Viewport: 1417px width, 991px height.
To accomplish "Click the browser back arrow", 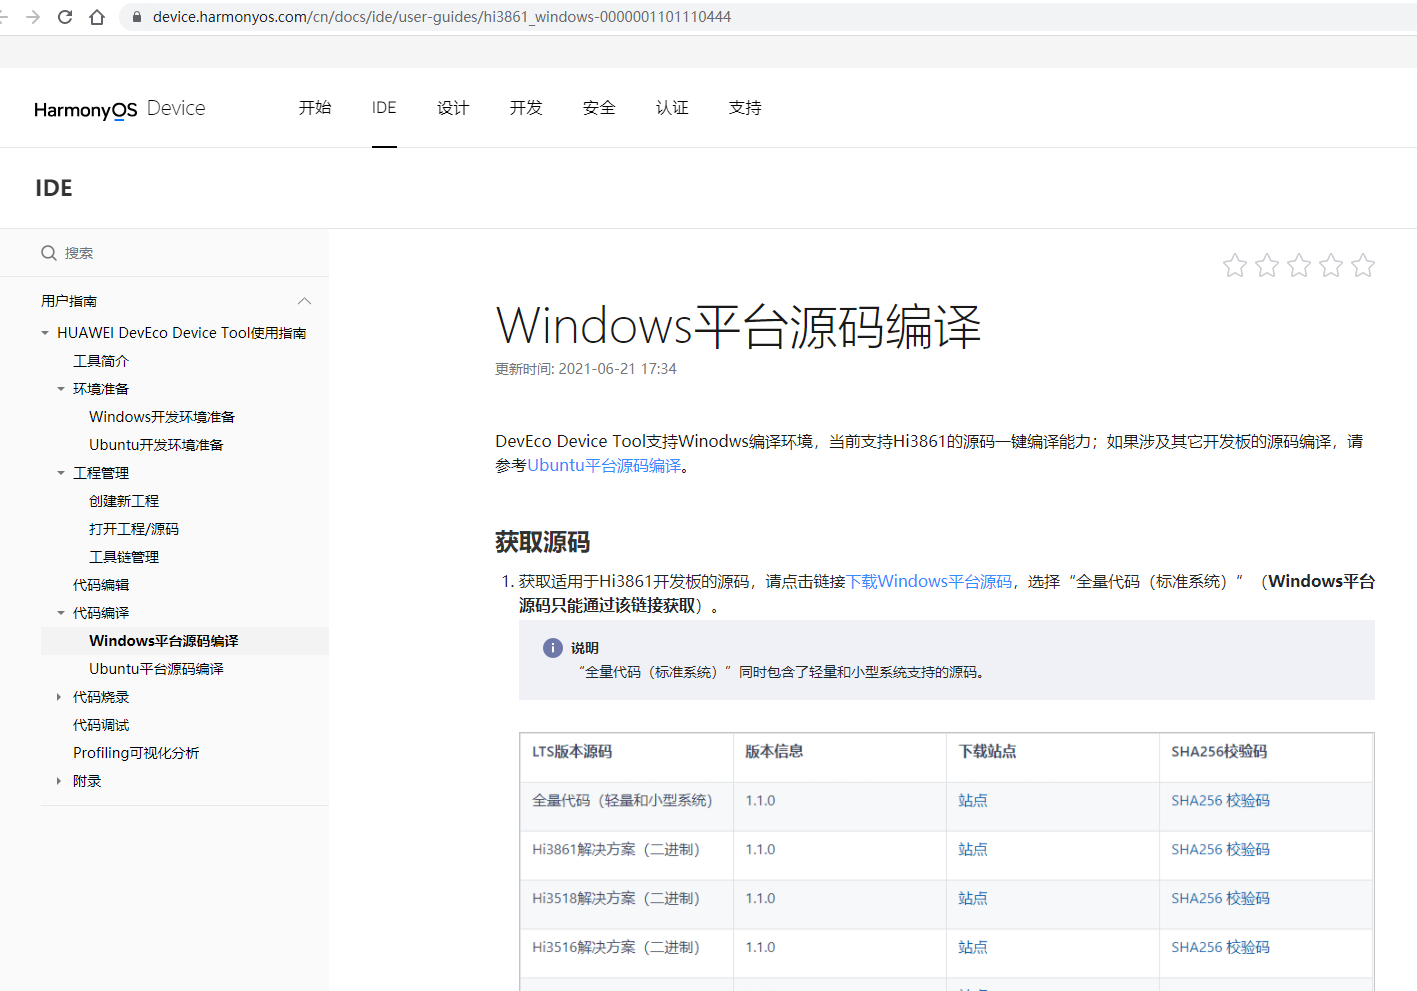I will click(x=3, y=17).
